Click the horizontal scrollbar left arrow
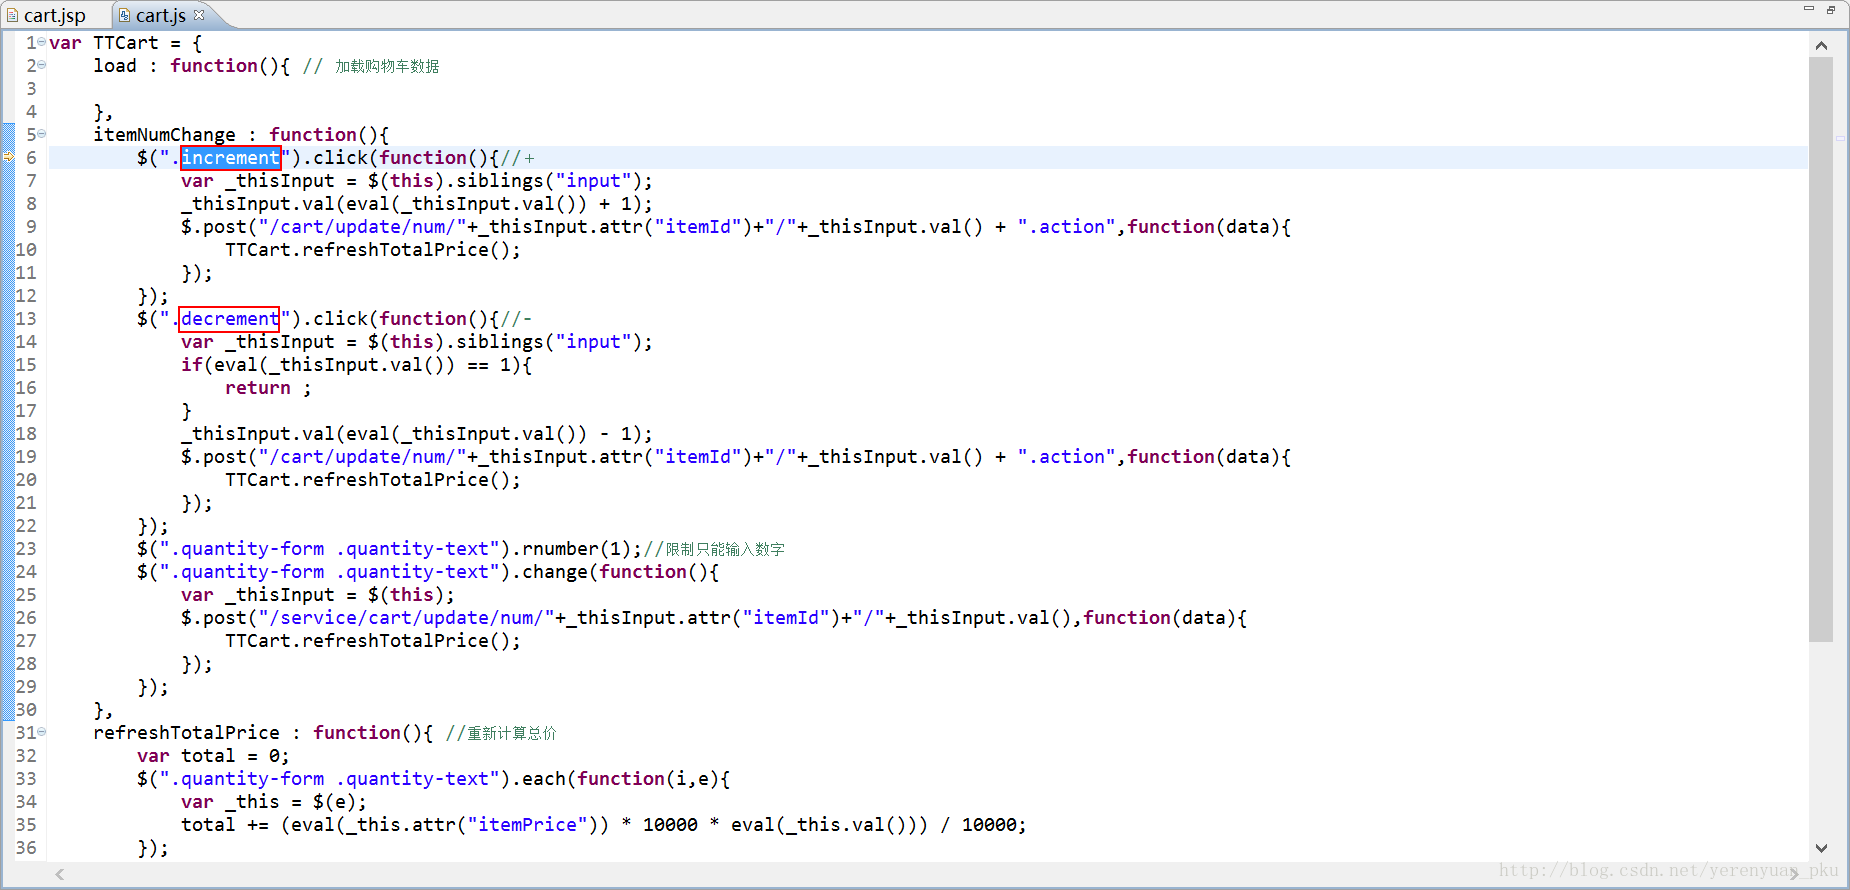1850x890 pixels. click(60, 874)
